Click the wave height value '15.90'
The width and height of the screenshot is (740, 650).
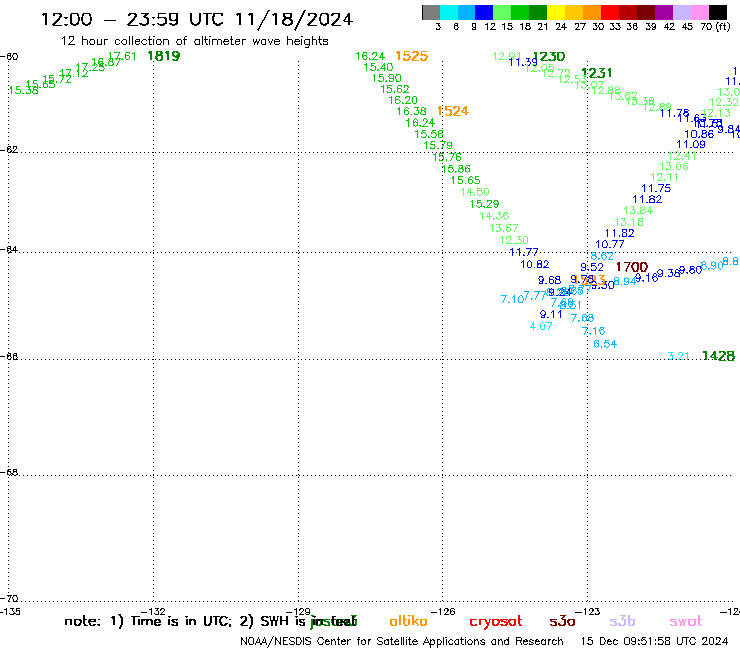coord(387,78)
